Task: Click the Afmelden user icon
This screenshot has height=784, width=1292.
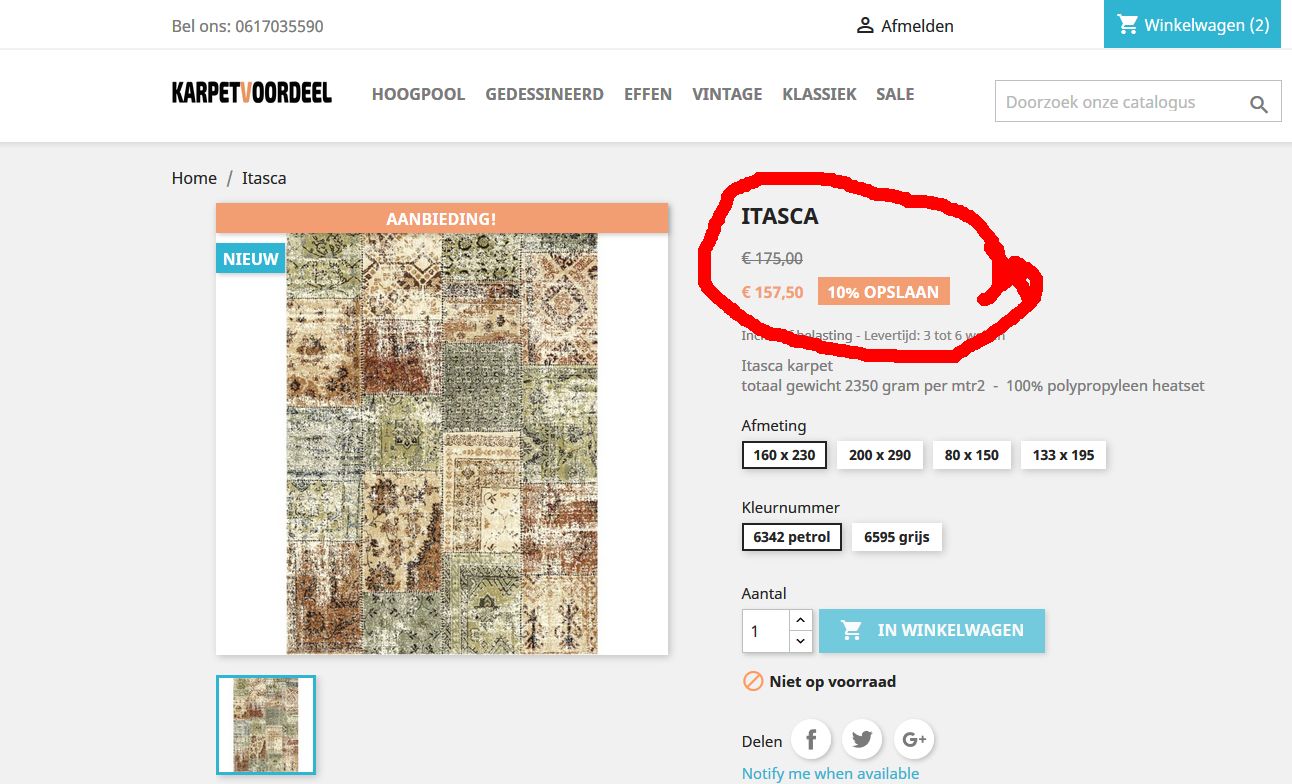Action: pyautogui.click(x=865, y=25)
